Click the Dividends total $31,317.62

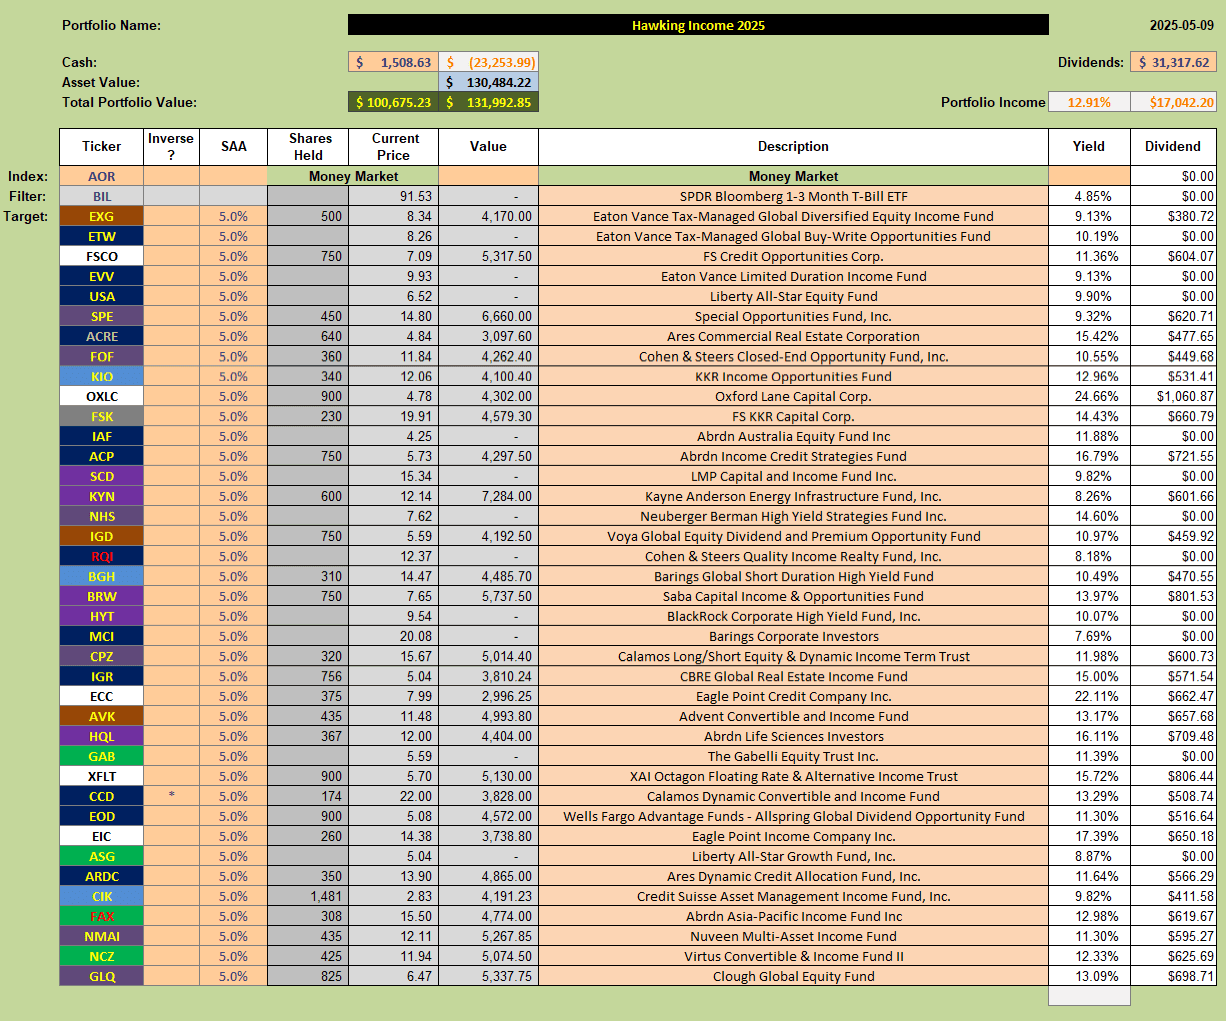pyautogui.click(x=1173, y=62)
